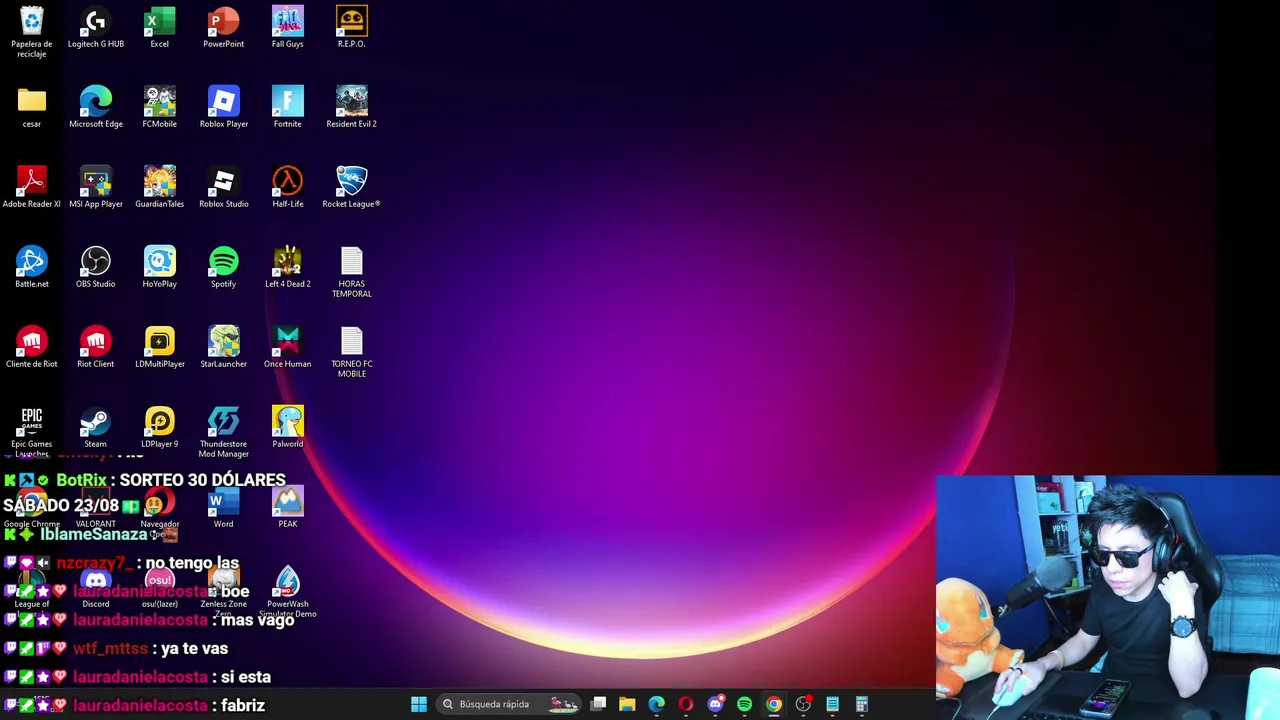Open Spotify from the taskbar
The width and height of the screenshot is (1280, 720).
[744, 704]
